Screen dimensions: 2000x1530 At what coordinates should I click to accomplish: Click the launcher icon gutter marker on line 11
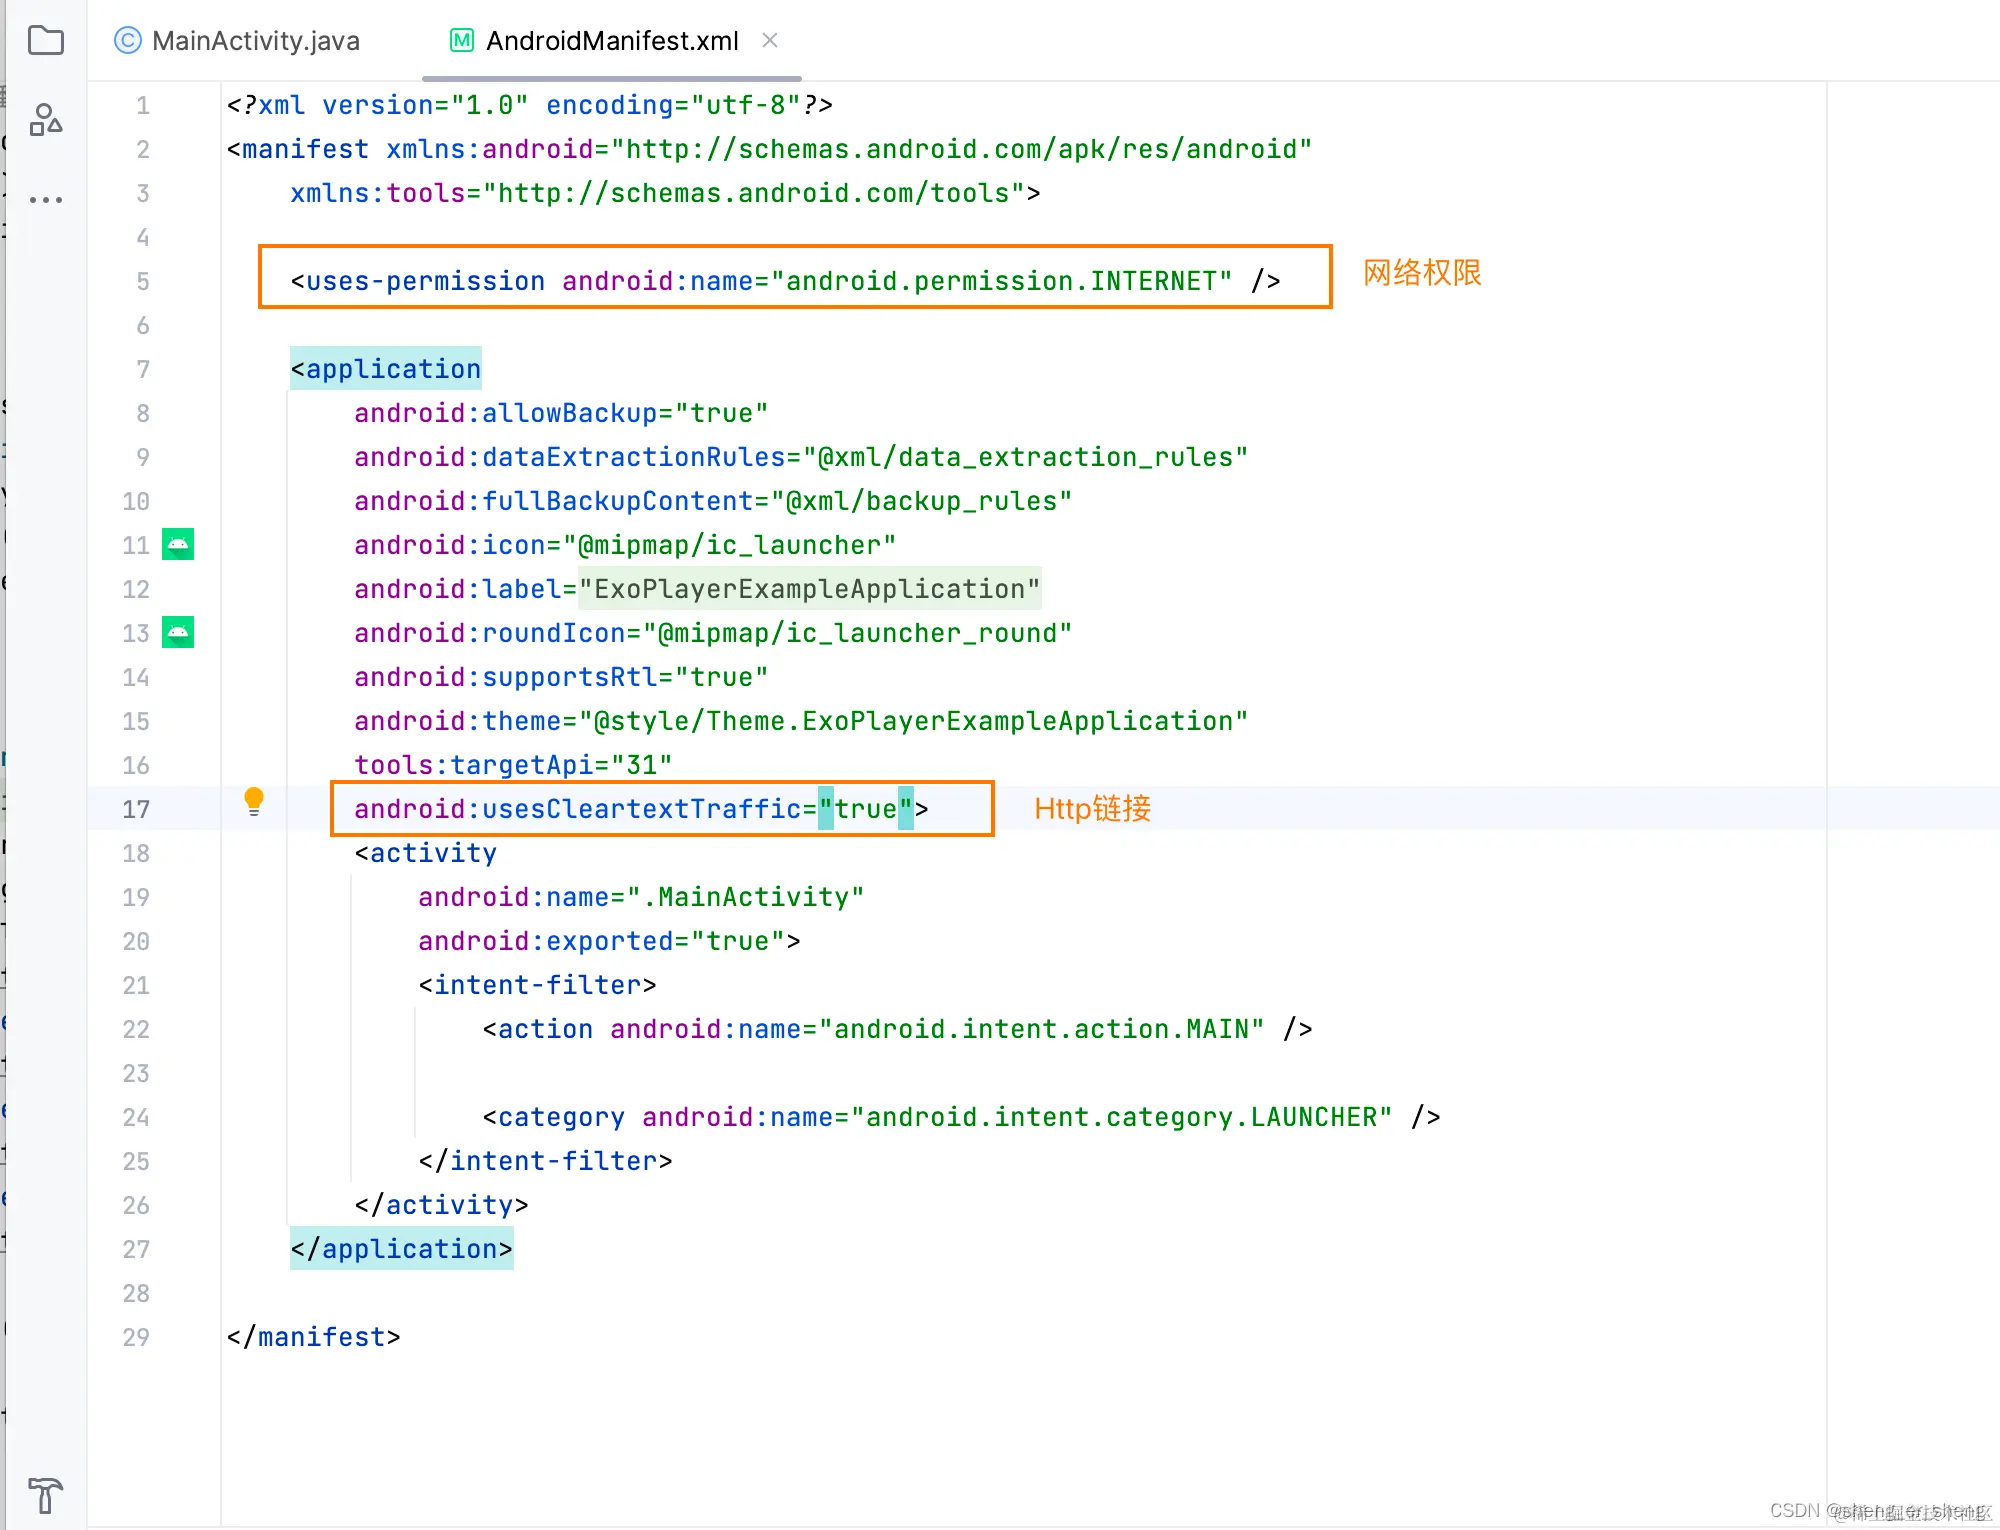click(x=178, y=545)
